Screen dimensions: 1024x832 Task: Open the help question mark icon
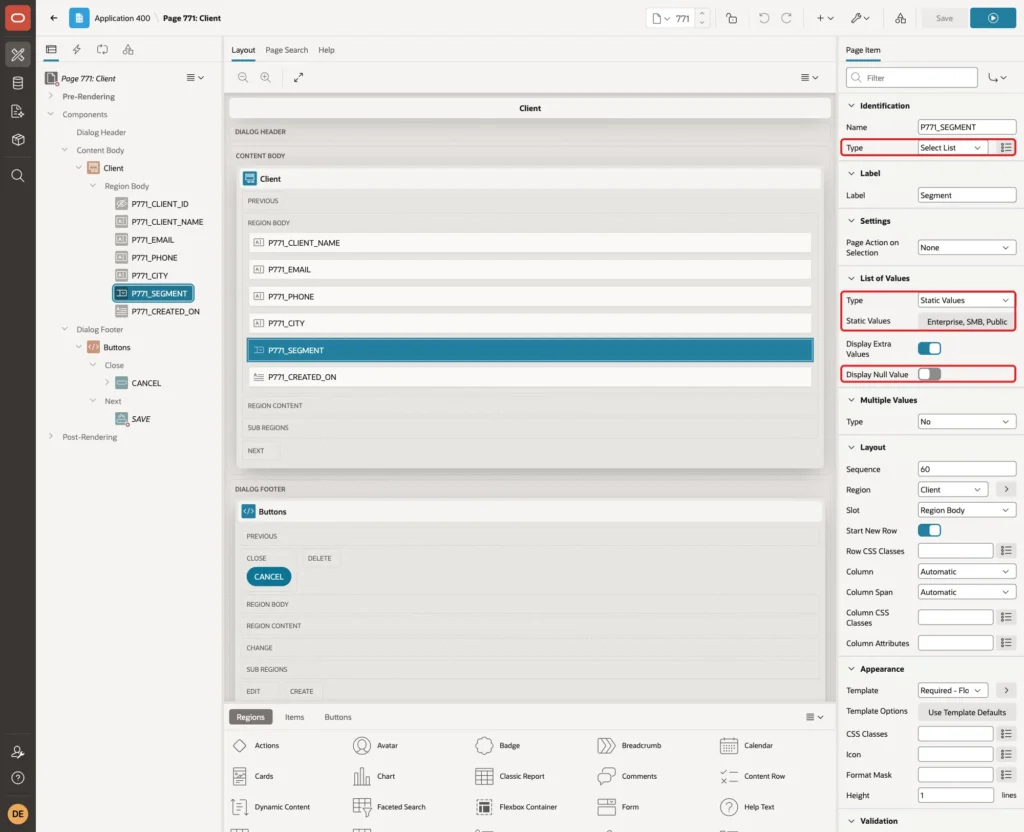pyautogui.click(x=18, y=778)
